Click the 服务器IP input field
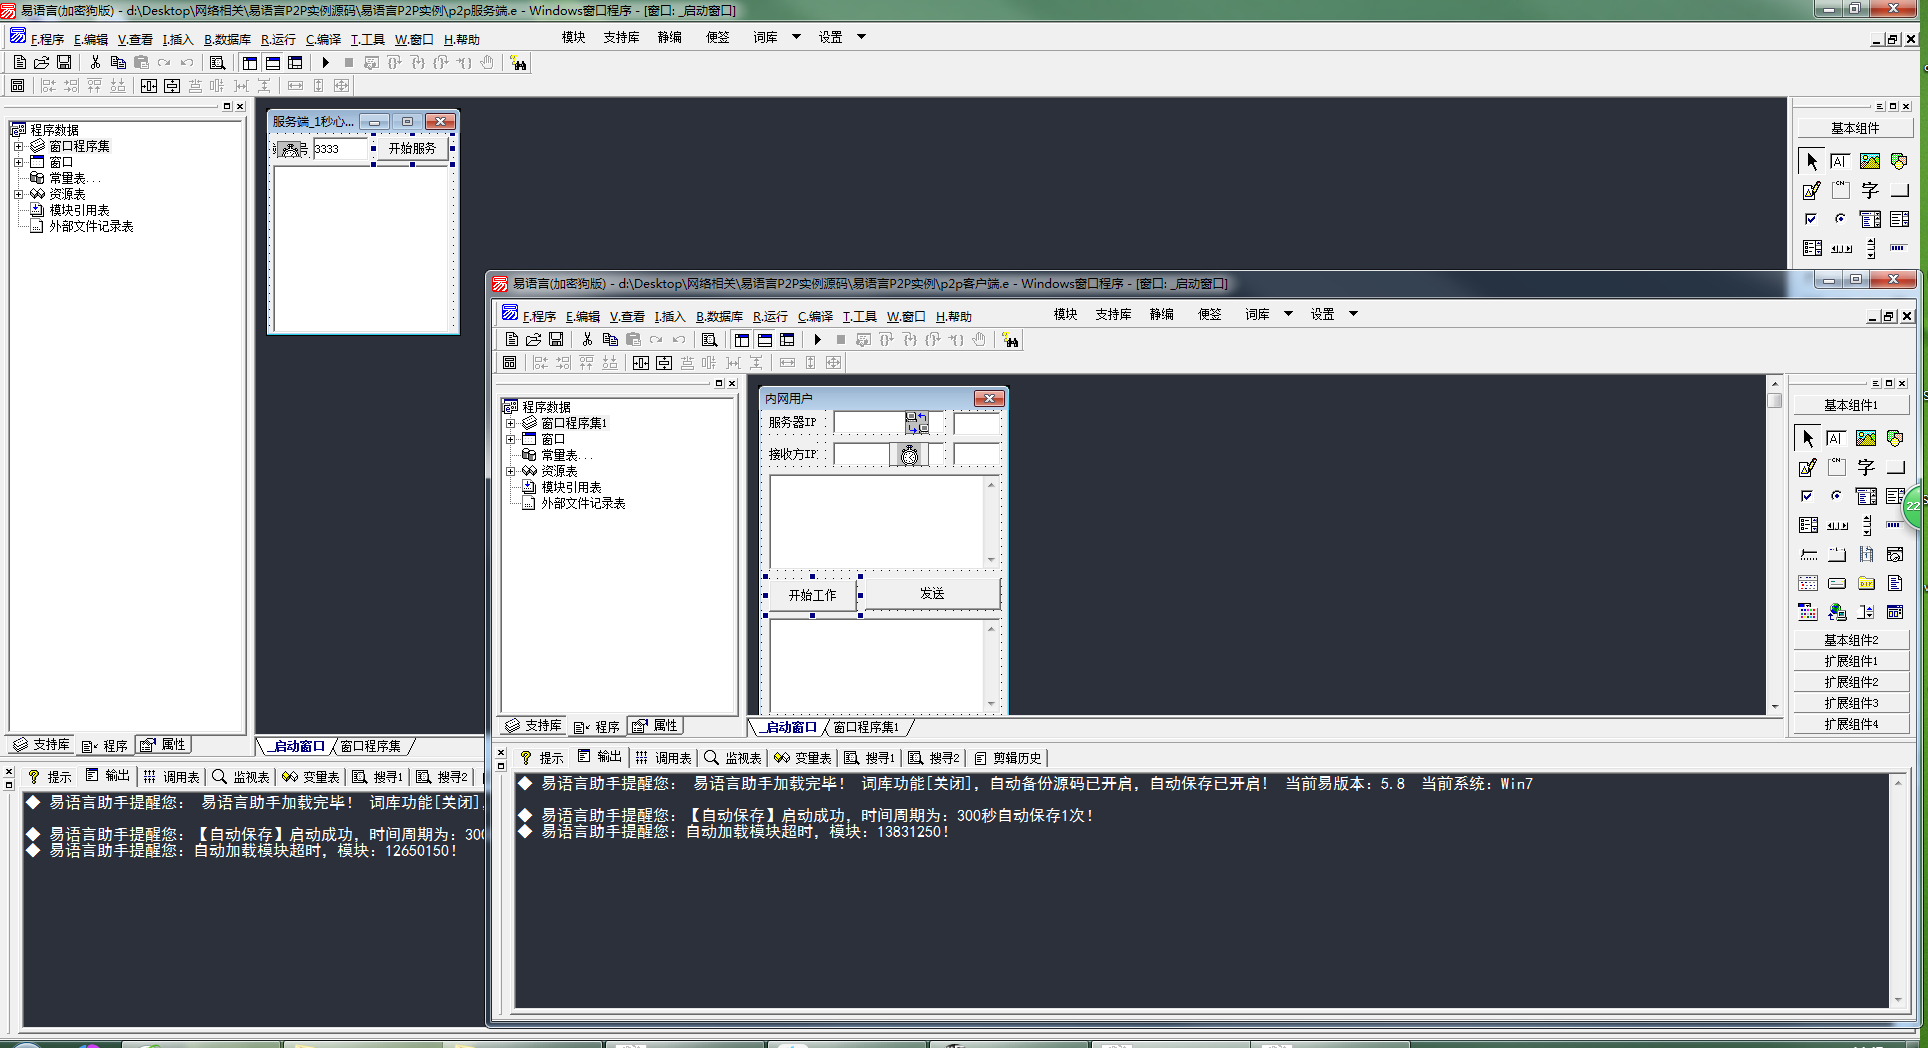The width and height of the screenshot is (1928, 1048). coord(869,423)
